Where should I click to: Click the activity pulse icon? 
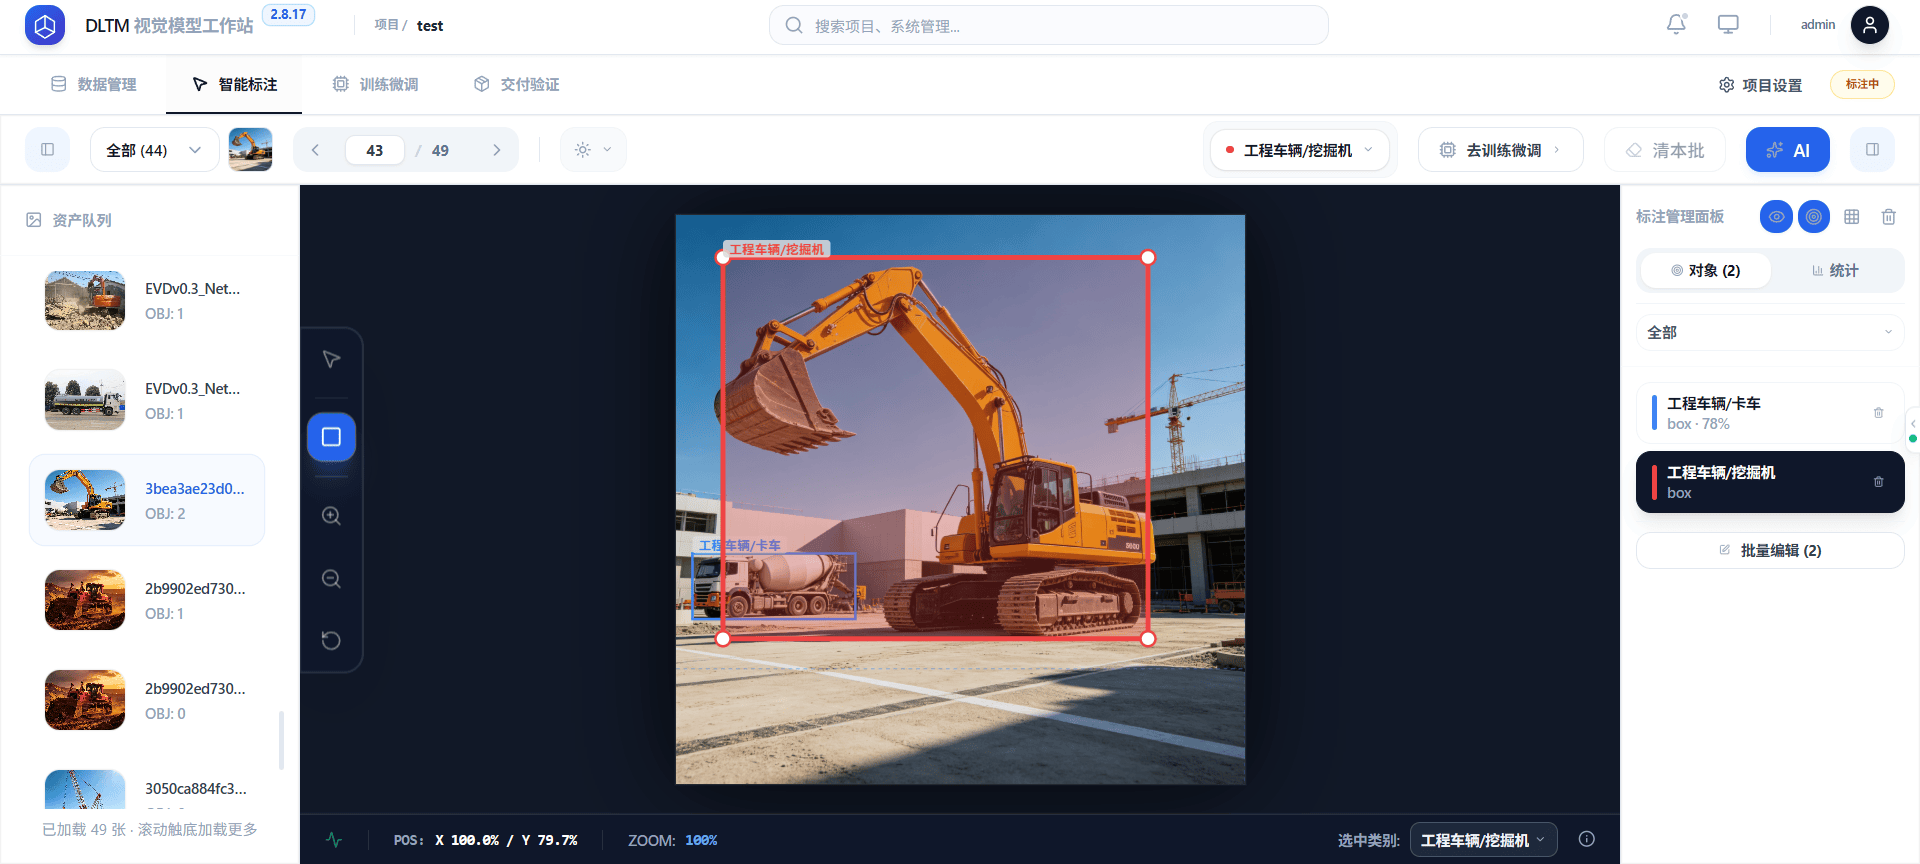click(334, 840)
